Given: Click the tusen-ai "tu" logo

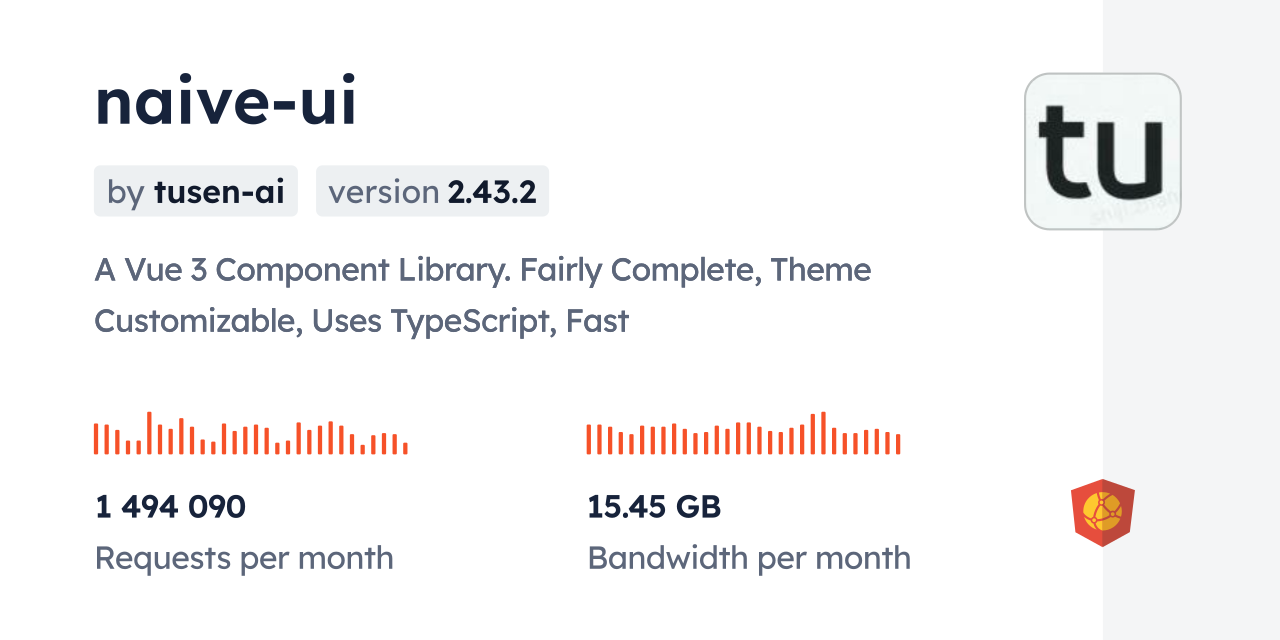Looking at the screenshot, I should (x=1103, y=151).
